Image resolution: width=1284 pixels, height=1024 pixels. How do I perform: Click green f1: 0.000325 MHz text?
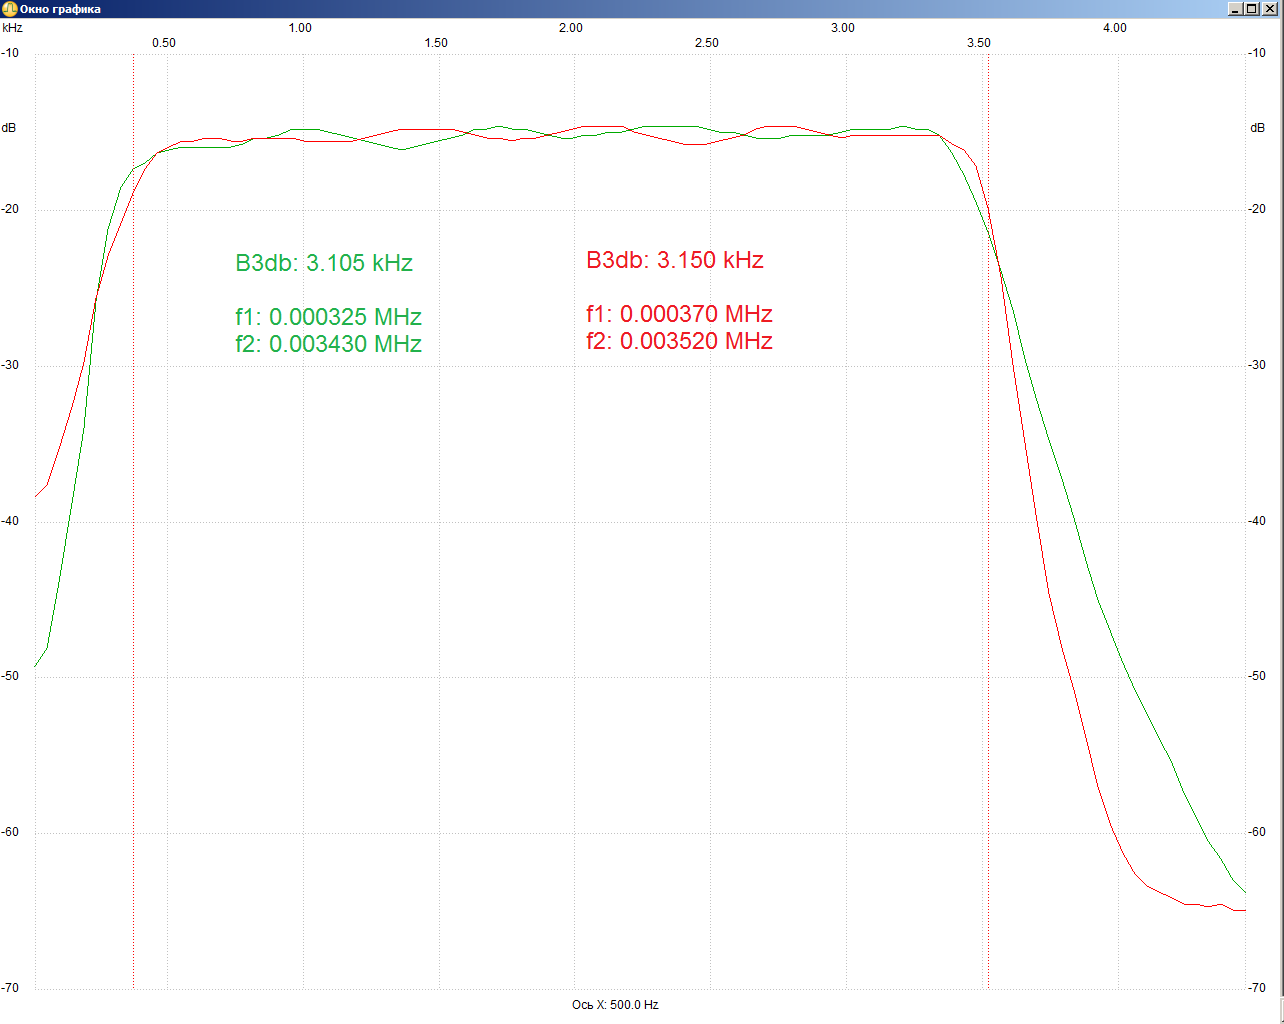coord(329,317)
